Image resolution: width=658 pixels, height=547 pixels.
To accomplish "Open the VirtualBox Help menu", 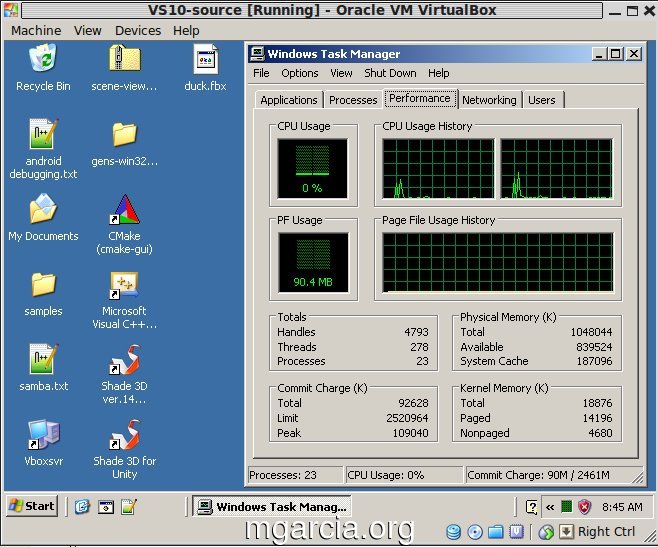I will [x=186, y=31].
